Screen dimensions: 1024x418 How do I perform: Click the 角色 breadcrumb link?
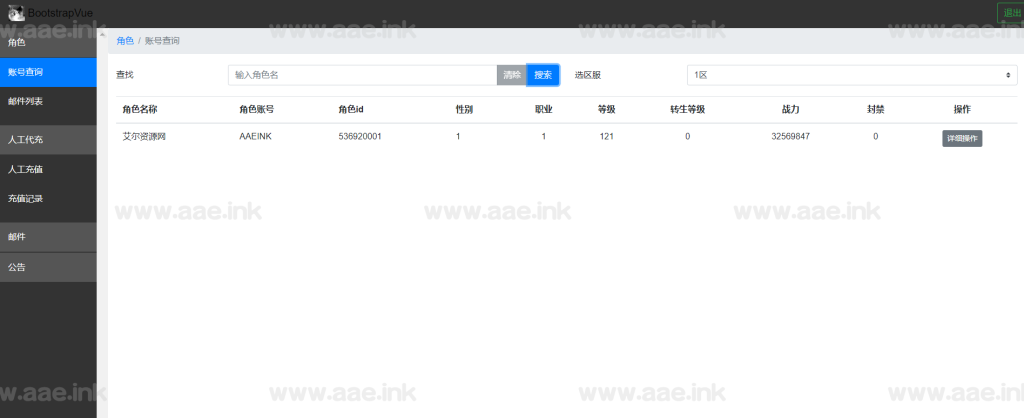point(125,41)
